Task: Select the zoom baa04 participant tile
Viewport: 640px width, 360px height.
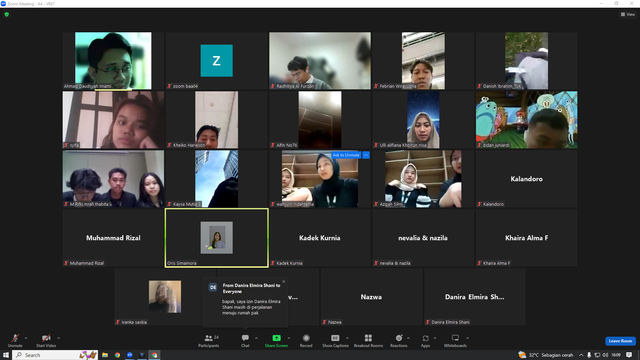Action: pos(216,60)
